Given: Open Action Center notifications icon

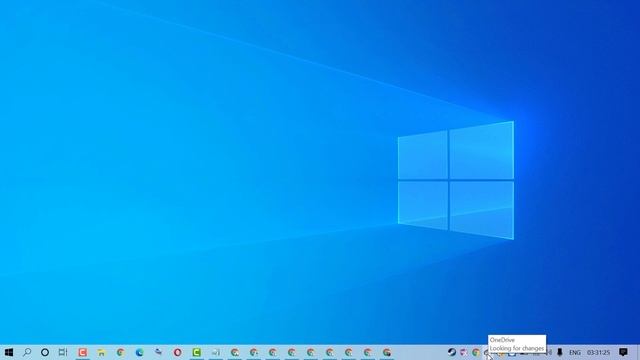Looking at the screenshot, I should [623, 352].
